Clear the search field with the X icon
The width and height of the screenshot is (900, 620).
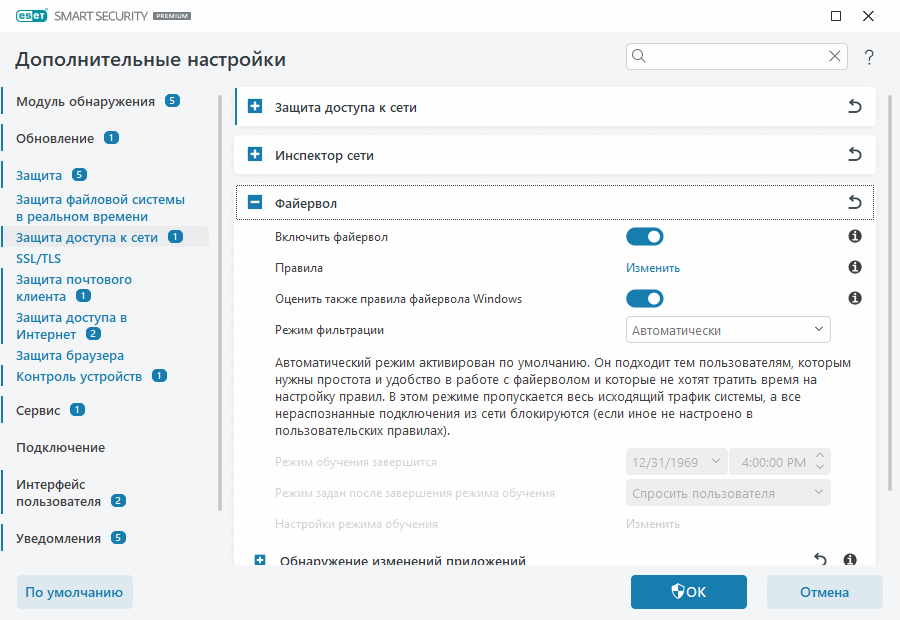tap(835, 56)
